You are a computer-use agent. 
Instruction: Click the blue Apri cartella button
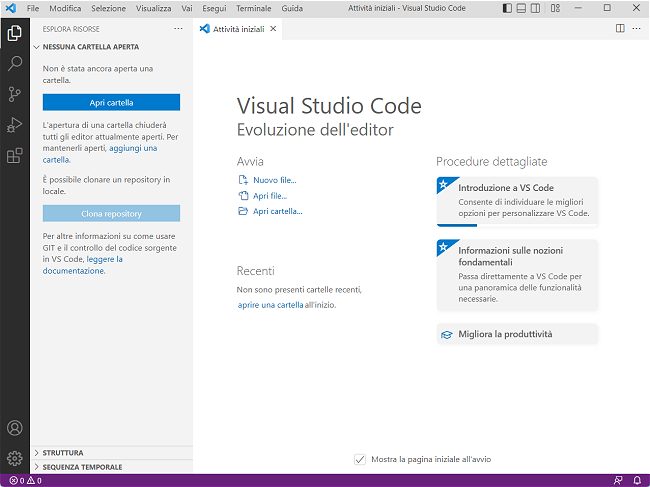pos(111,102)
